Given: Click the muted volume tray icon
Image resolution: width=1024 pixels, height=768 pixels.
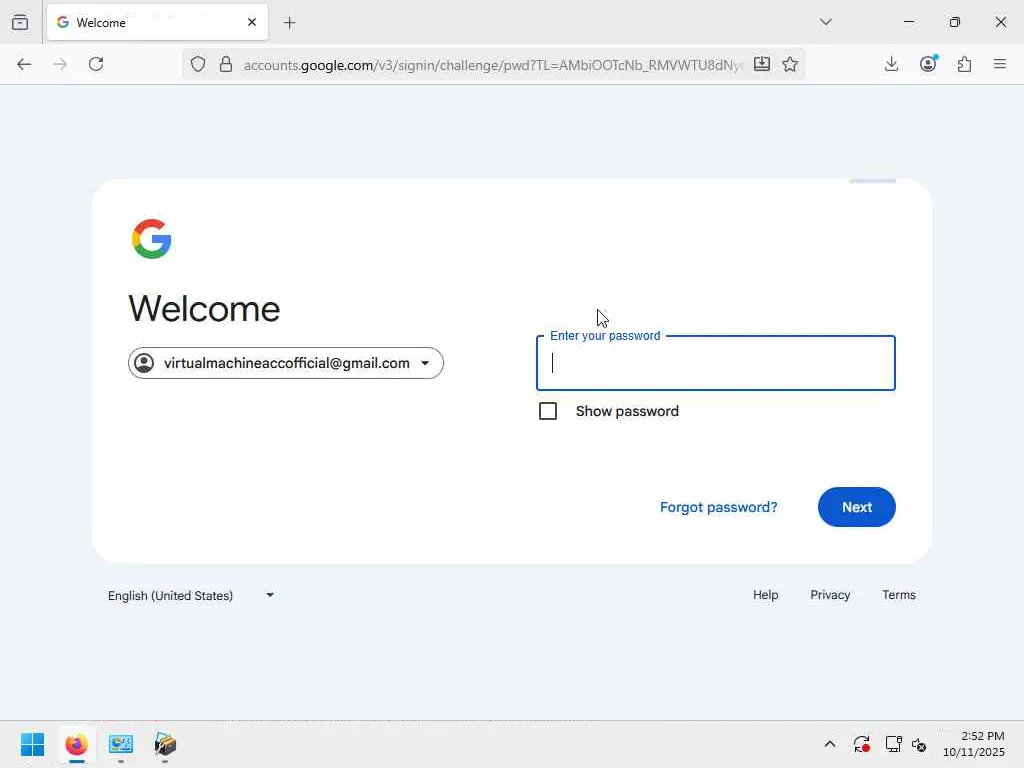Looking at the screenshot, I should pos(919,744).
